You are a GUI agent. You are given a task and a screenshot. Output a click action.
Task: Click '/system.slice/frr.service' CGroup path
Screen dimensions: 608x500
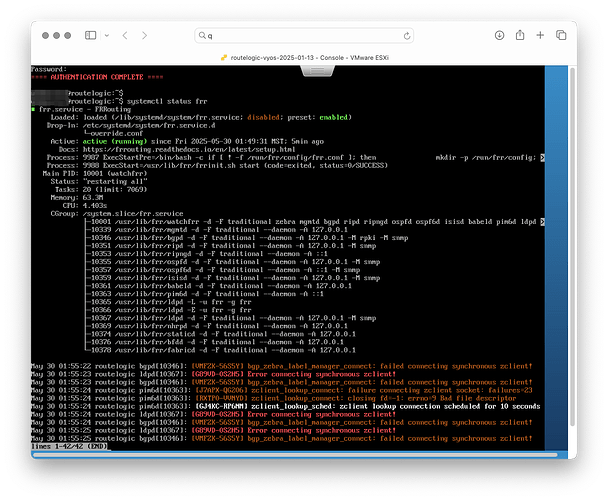pos(133,214)
